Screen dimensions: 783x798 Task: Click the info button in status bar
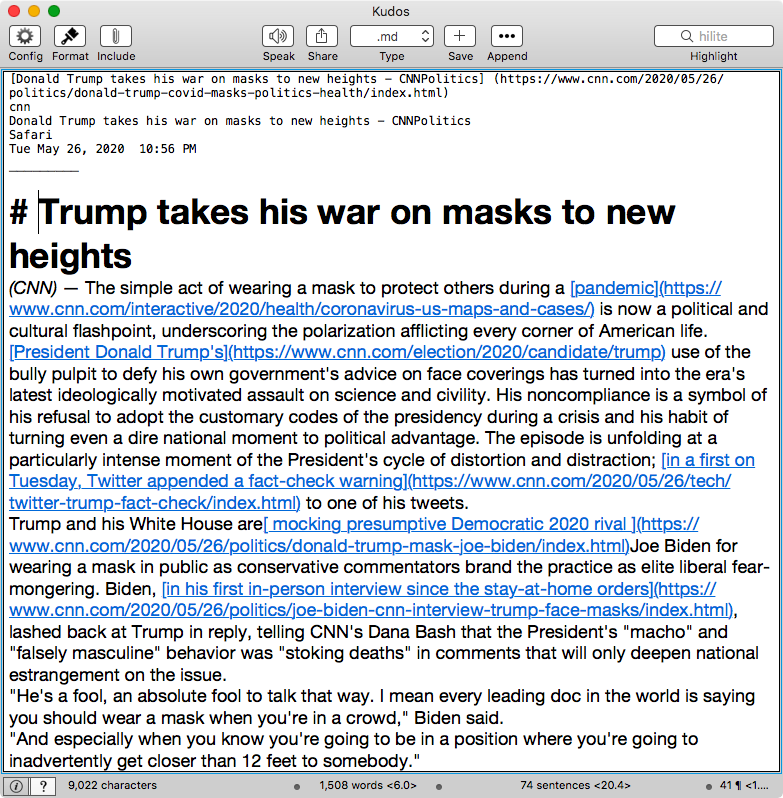tap(16, 786)
